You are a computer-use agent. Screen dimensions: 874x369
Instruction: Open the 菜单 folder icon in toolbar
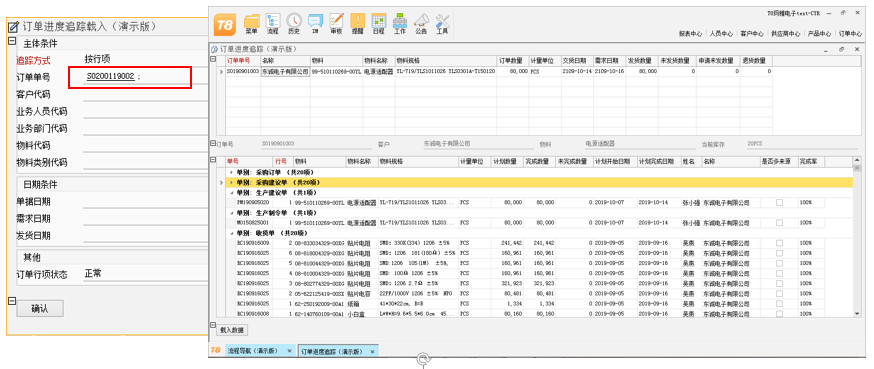pos(252,23)
